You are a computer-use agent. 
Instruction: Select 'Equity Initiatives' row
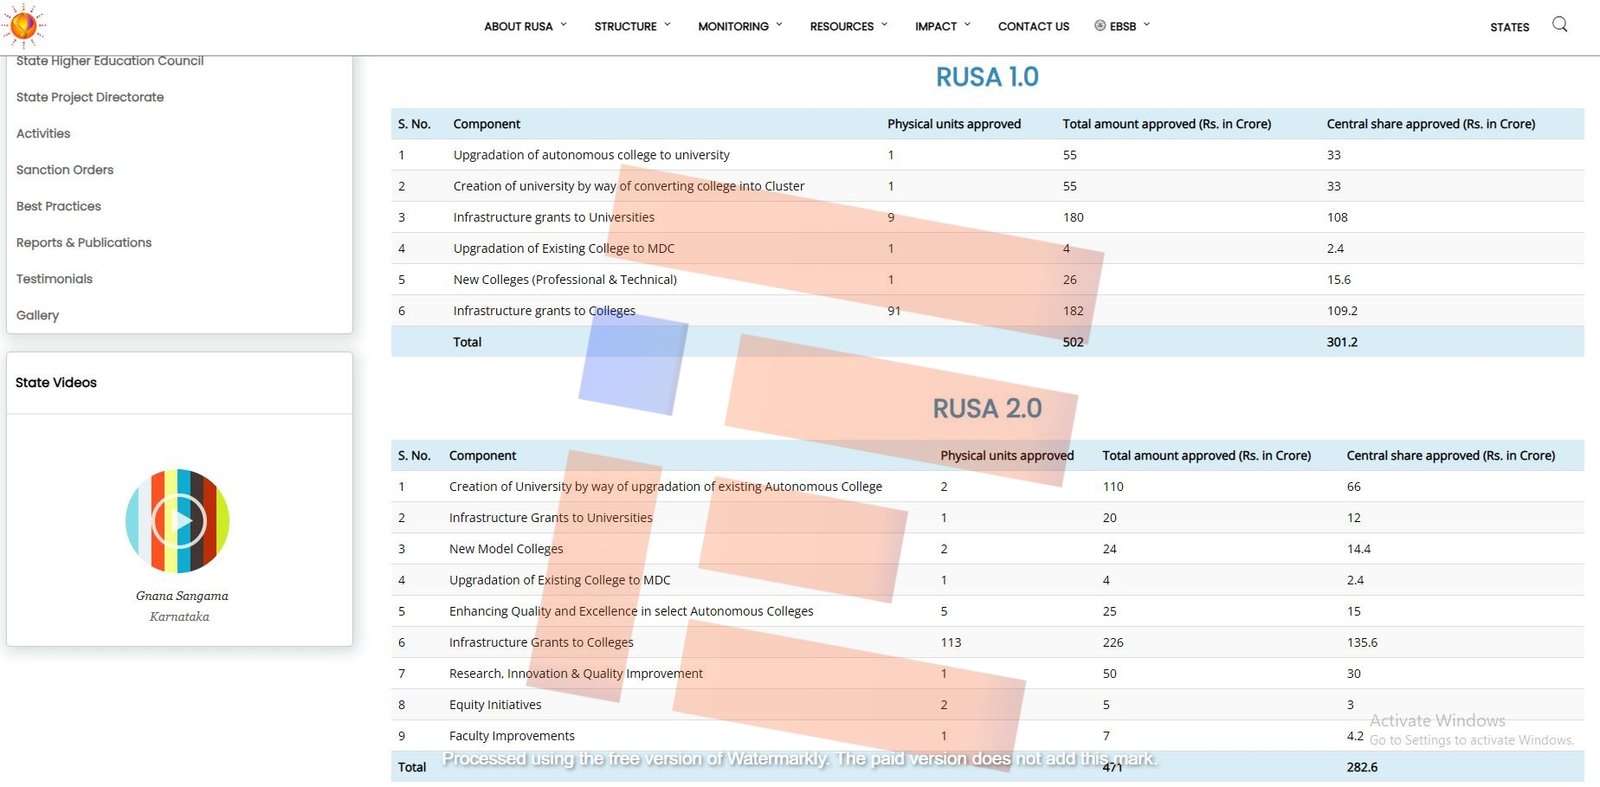point(987,705)
